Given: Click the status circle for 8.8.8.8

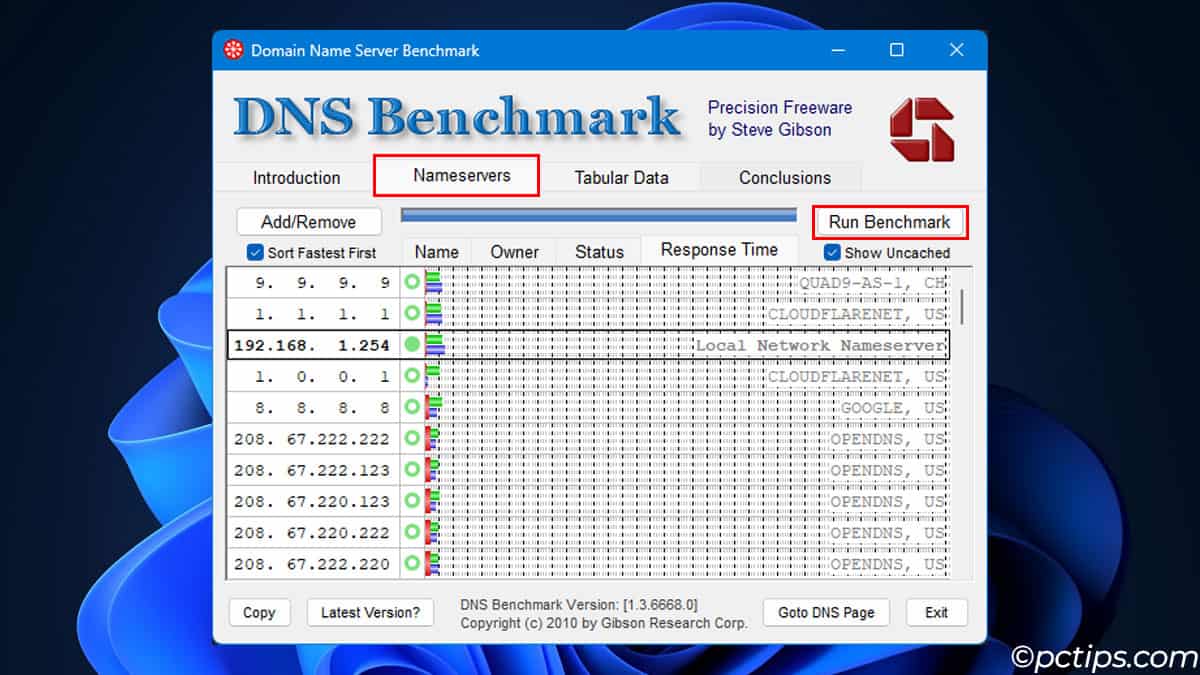Looking at the screenshot, I should click(412, 407).
